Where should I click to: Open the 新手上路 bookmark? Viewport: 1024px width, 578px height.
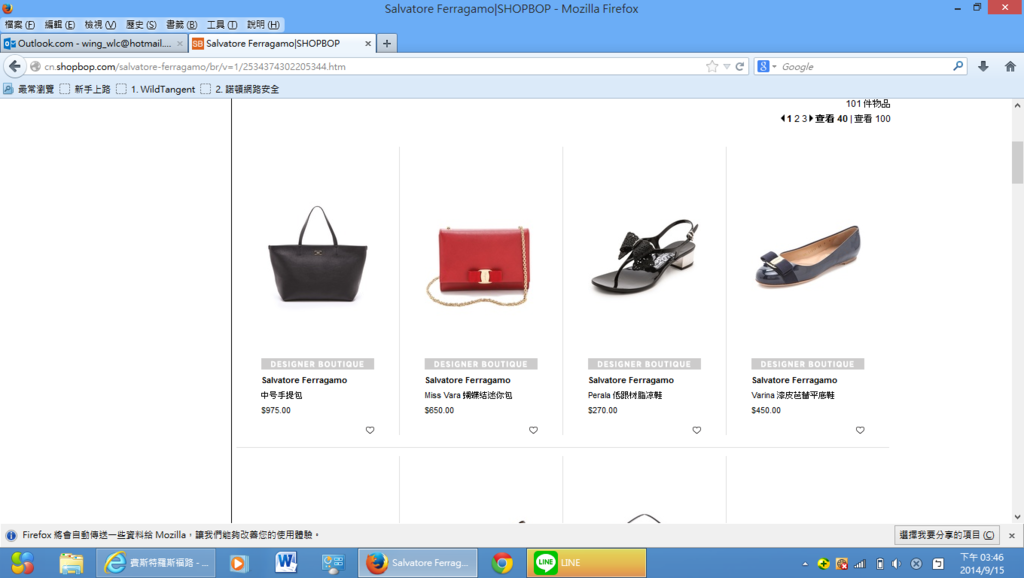[x=85, y=89]
